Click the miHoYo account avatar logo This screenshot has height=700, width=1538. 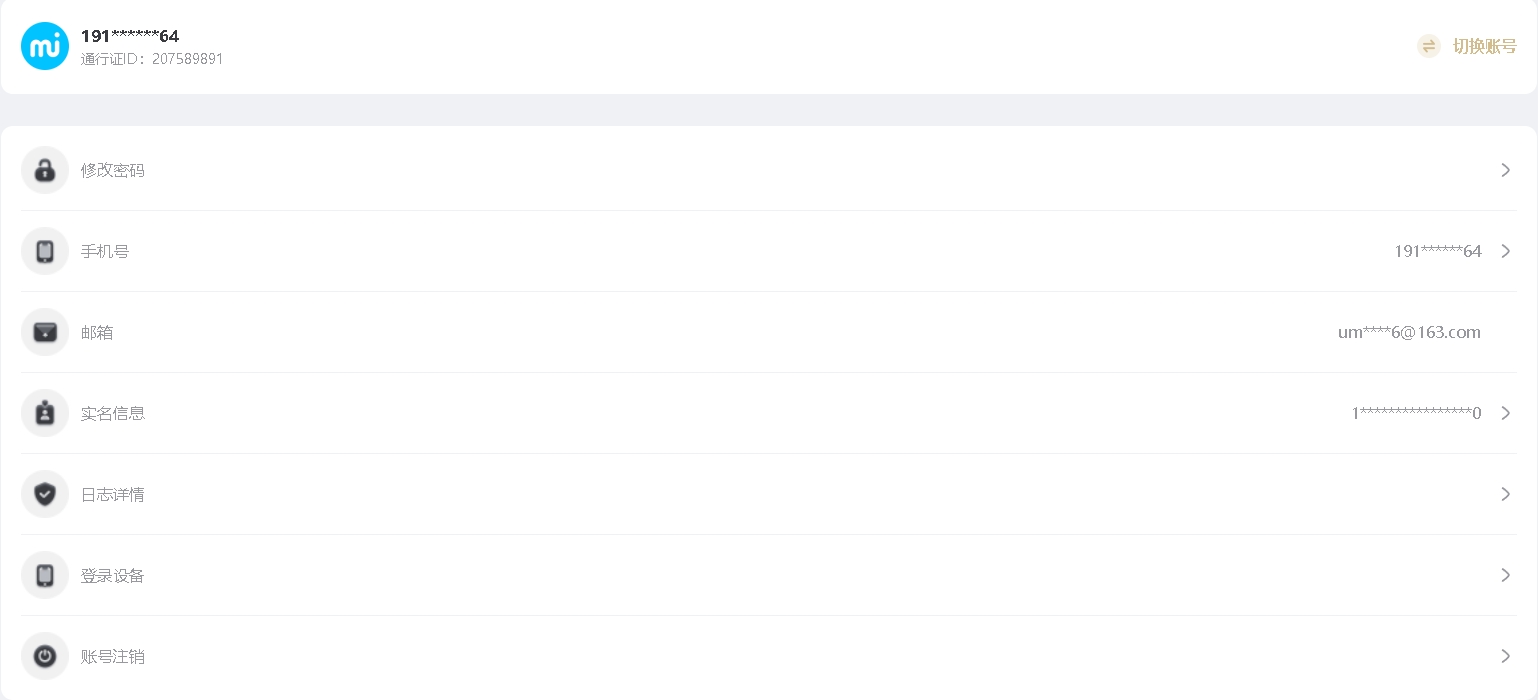point(45,46)
